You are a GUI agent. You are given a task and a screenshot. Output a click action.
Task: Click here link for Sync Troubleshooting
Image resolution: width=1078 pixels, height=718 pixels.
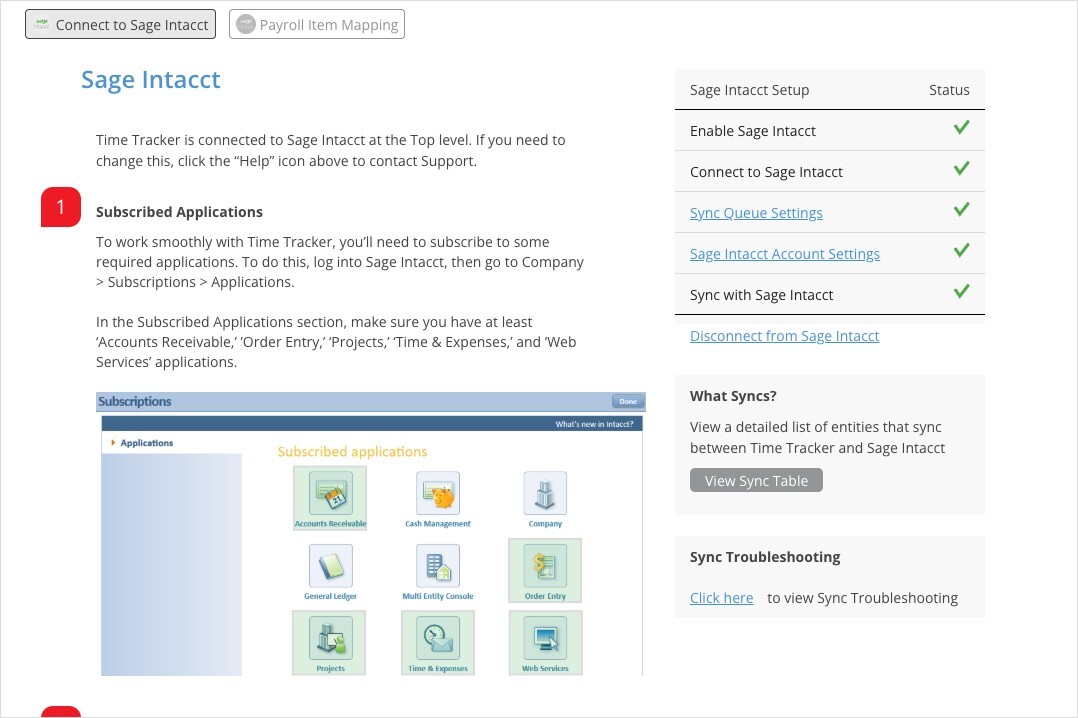tap(721, 598)
